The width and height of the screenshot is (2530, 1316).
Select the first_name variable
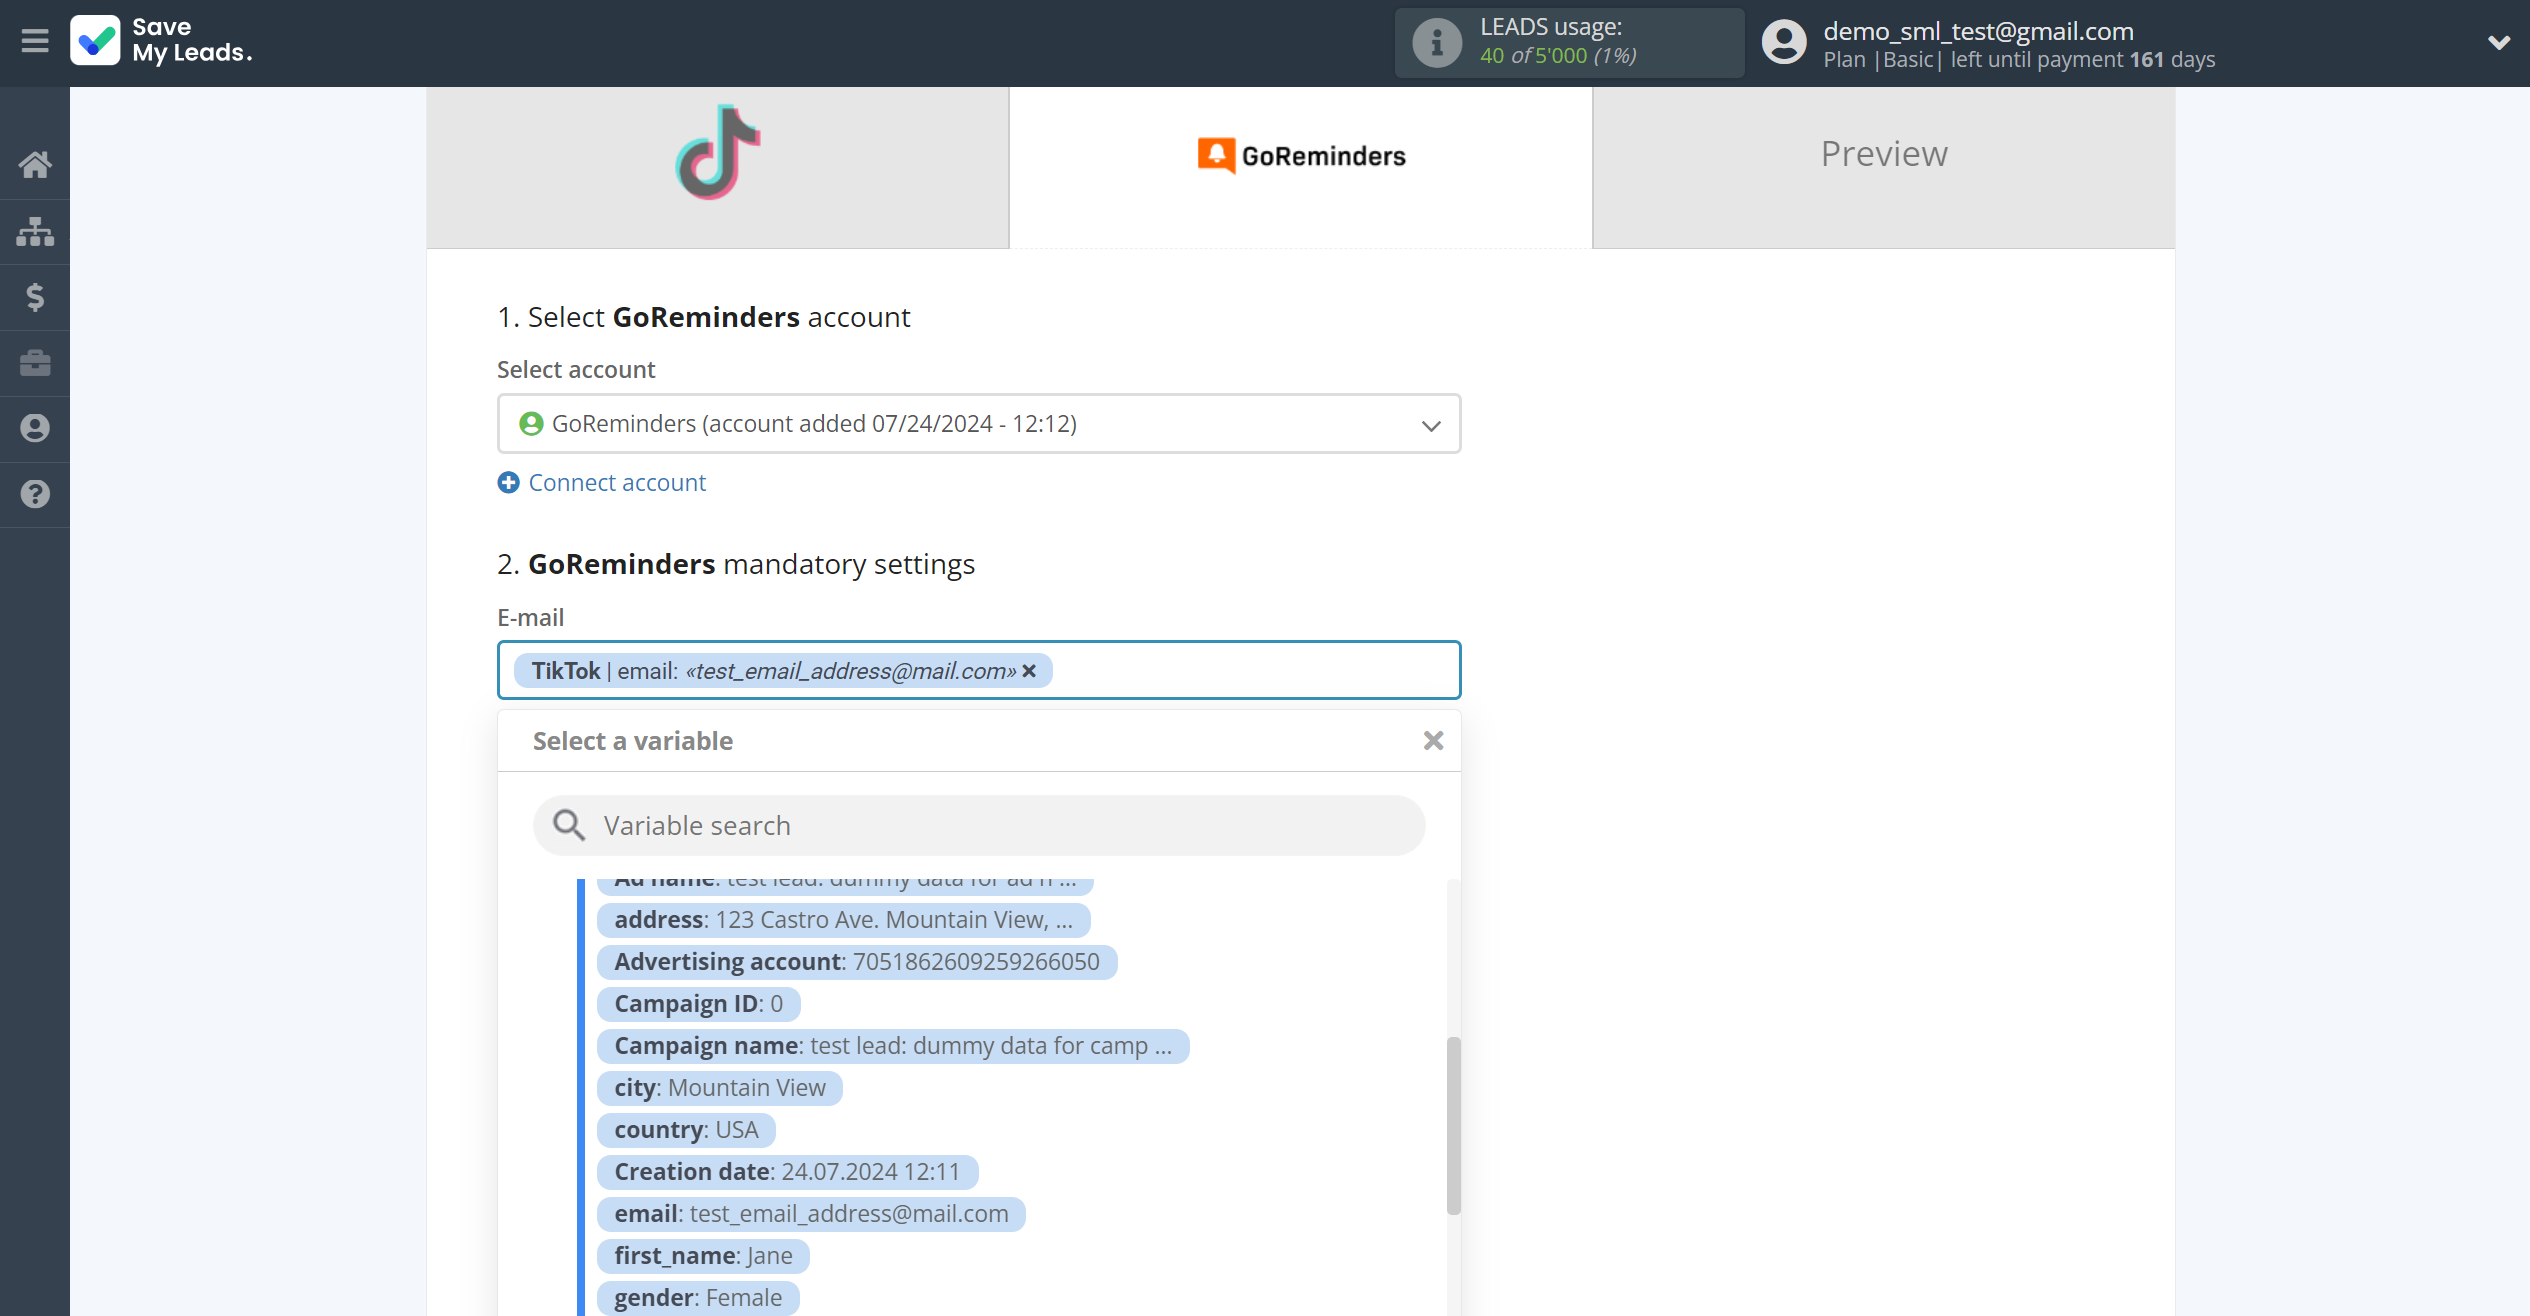pyautogui.click(x=703, y=1256)
